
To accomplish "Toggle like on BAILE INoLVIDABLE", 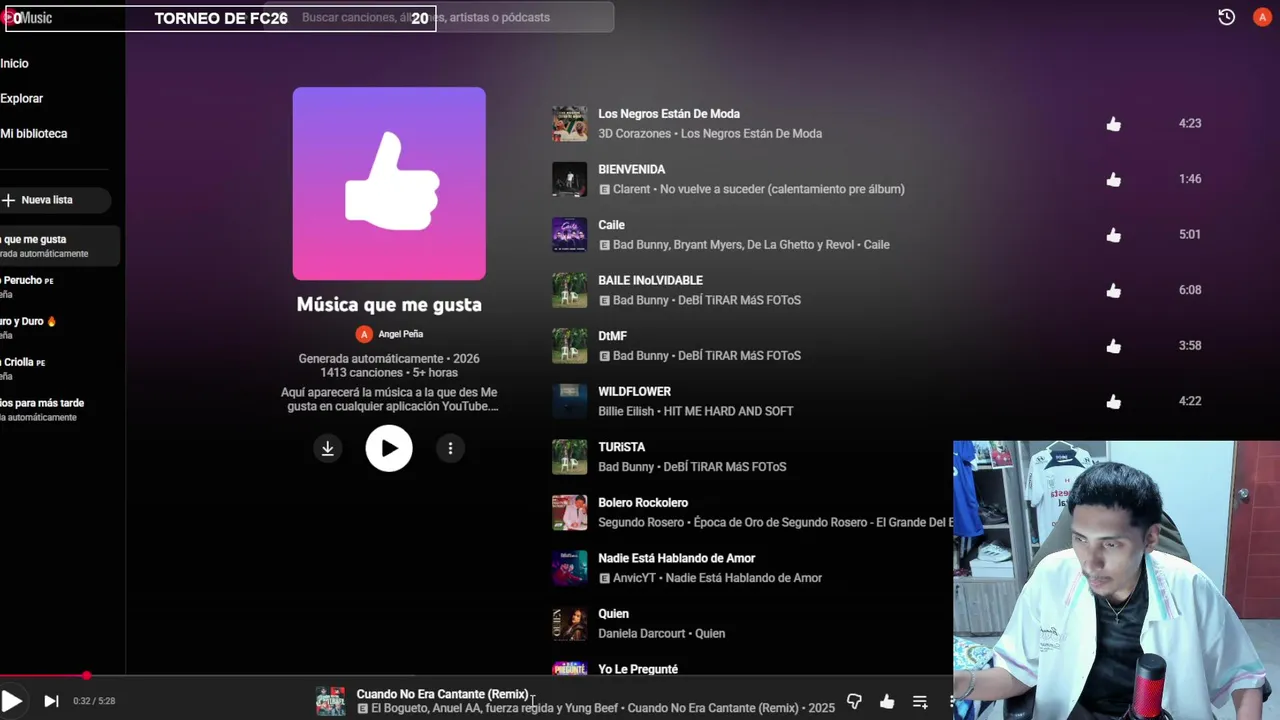I will [x=1113, y=290].
